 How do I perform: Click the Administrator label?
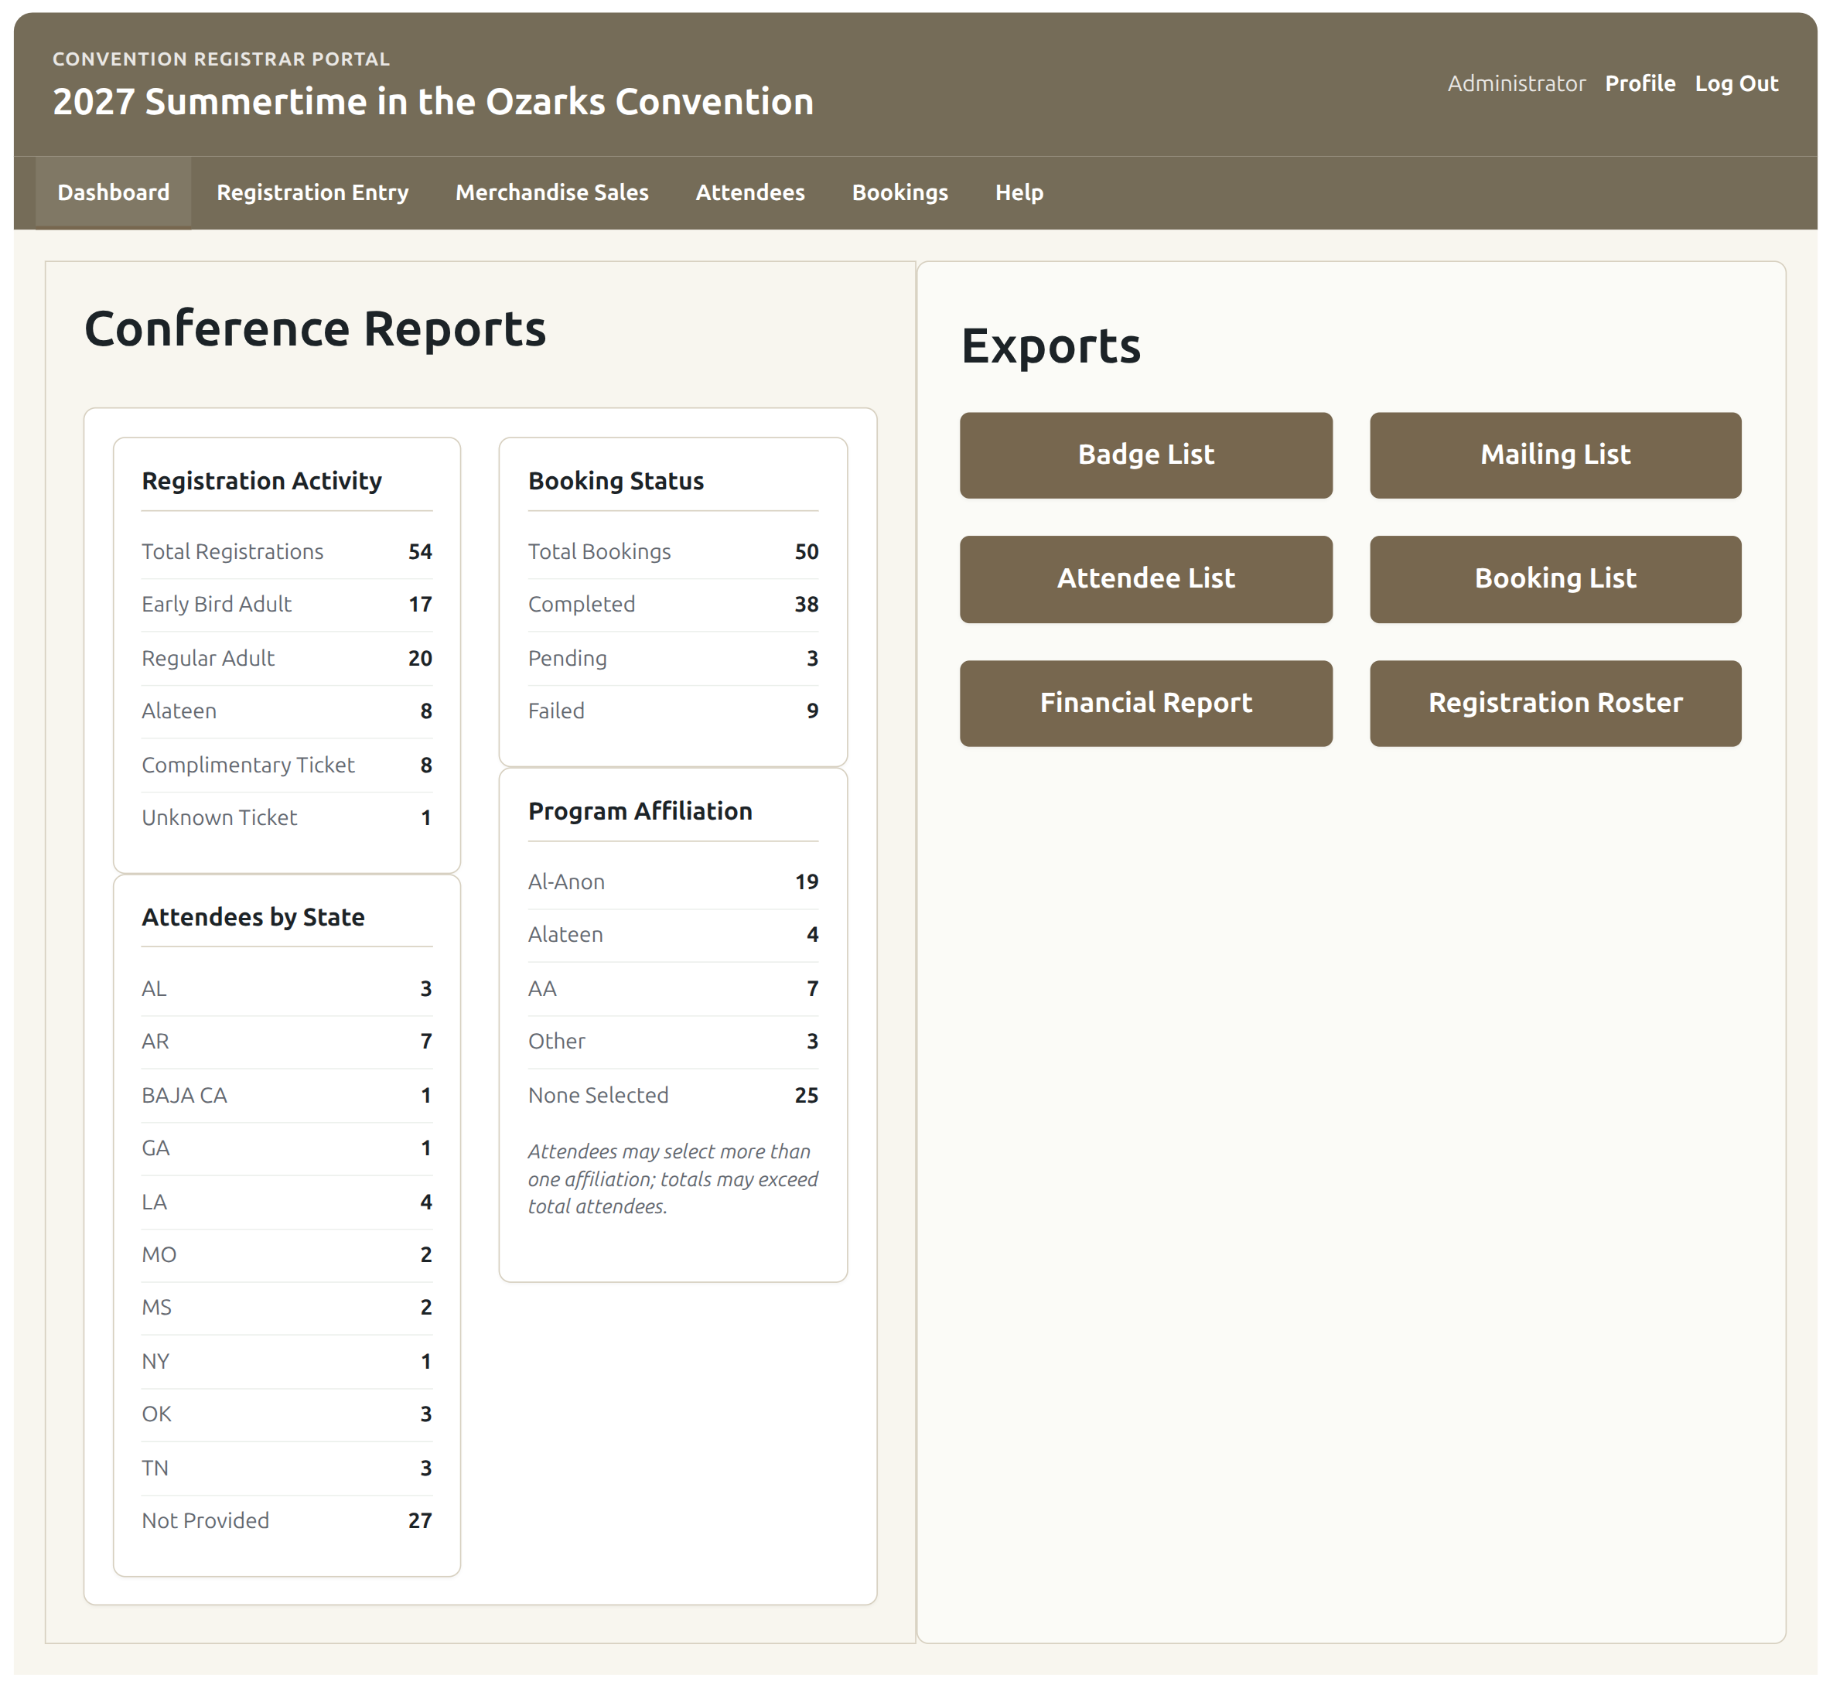point(1516,84)
